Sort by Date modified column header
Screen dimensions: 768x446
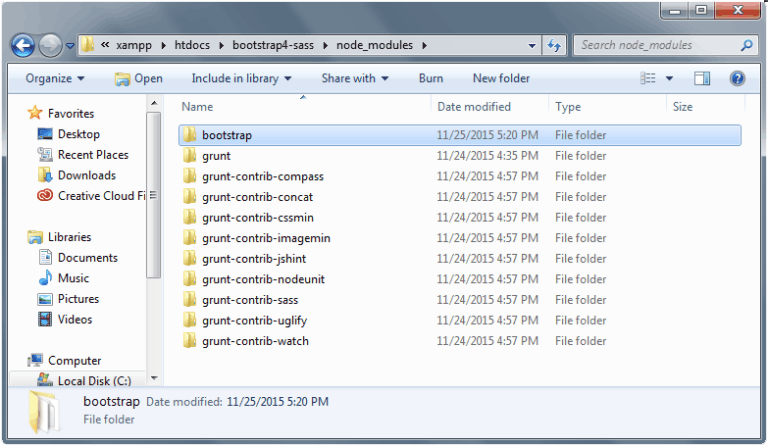(x=474, y=106)
